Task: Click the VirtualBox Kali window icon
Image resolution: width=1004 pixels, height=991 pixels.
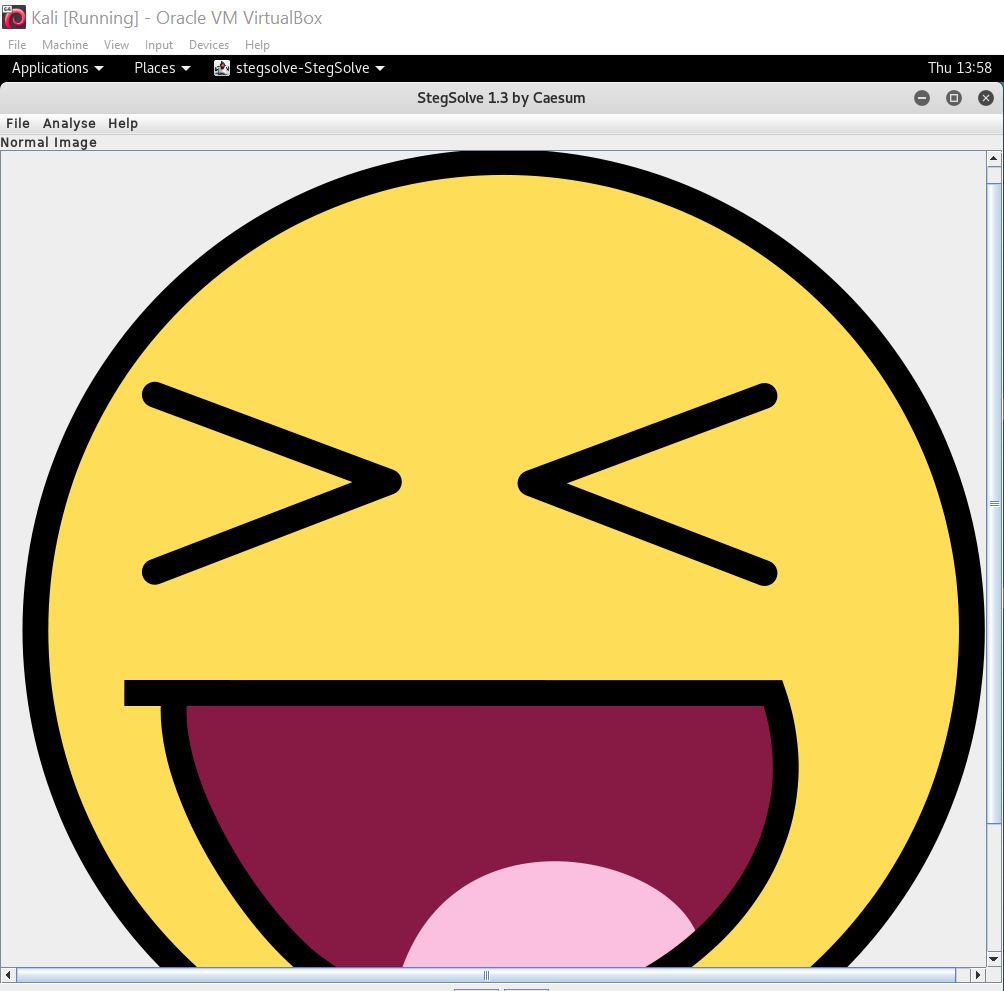Action: 14,17
